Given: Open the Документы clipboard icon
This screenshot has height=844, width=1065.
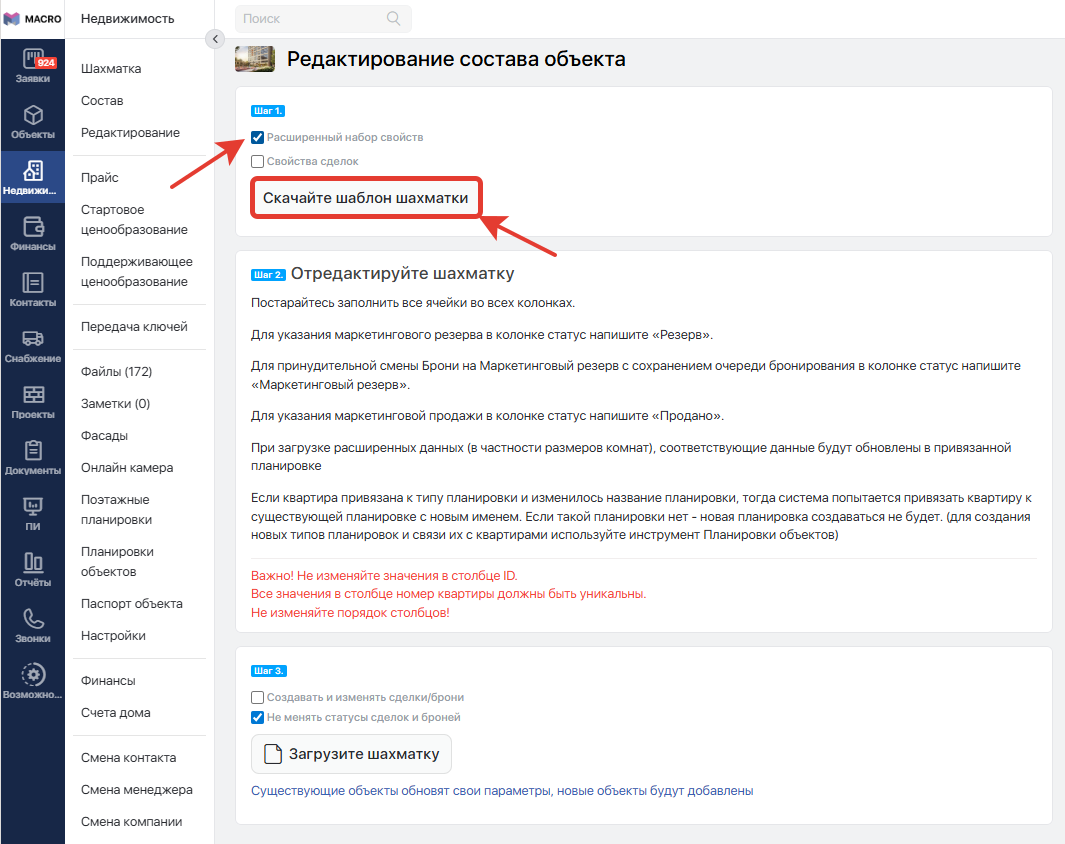Looking at the screenshot, I should click(x=33, y=451).
